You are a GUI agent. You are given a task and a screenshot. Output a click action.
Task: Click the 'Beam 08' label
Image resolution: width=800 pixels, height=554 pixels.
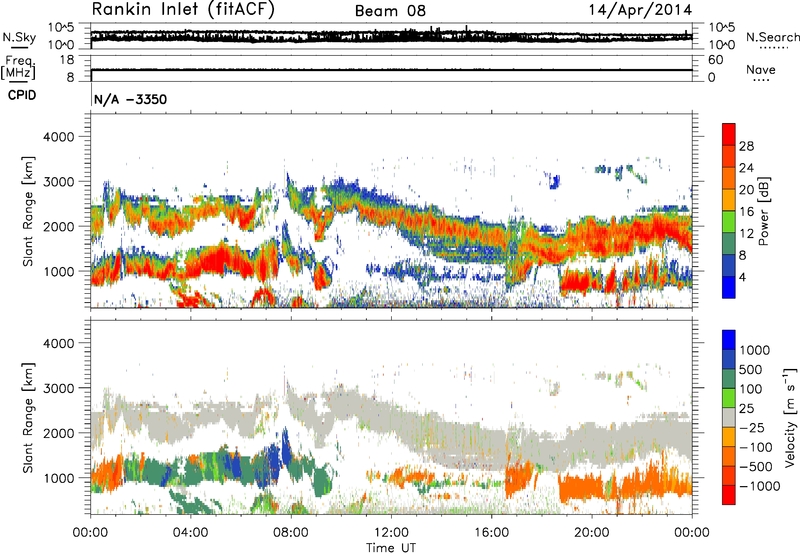(x=390, y=11)
